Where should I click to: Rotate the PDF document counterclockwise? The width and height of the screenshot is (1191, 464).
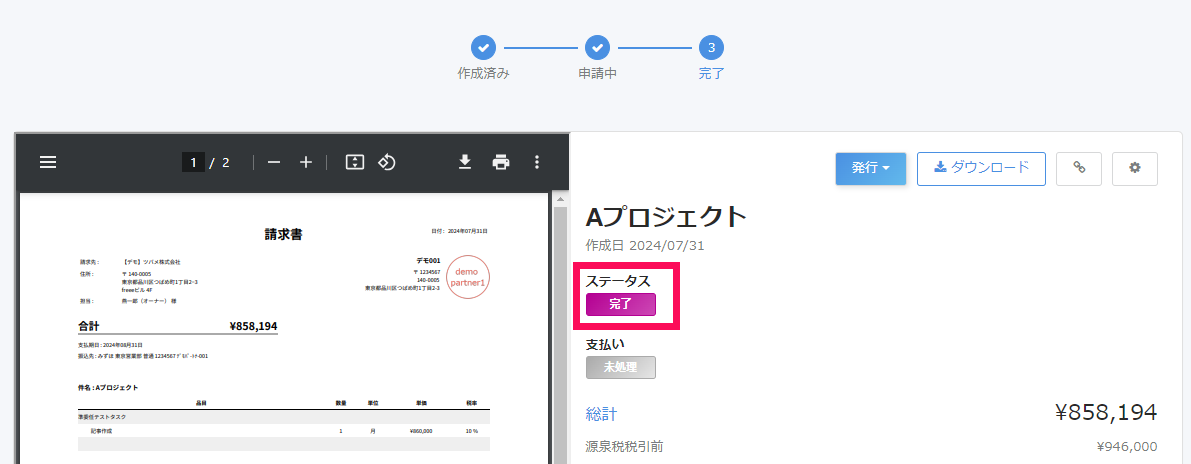pos(387,162)
